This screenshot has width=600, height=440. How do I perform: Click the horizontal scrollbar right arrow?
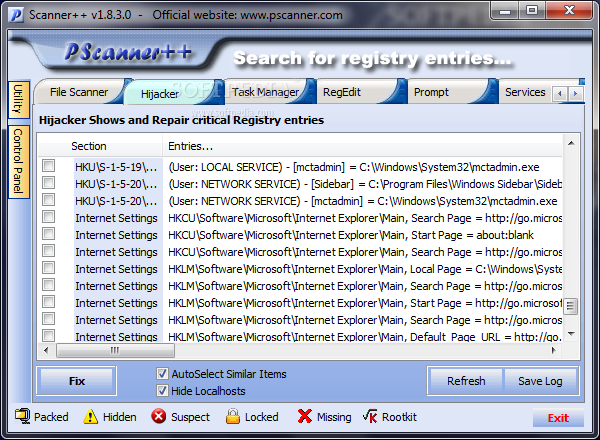pyautogui.click(x=554, y=350)
